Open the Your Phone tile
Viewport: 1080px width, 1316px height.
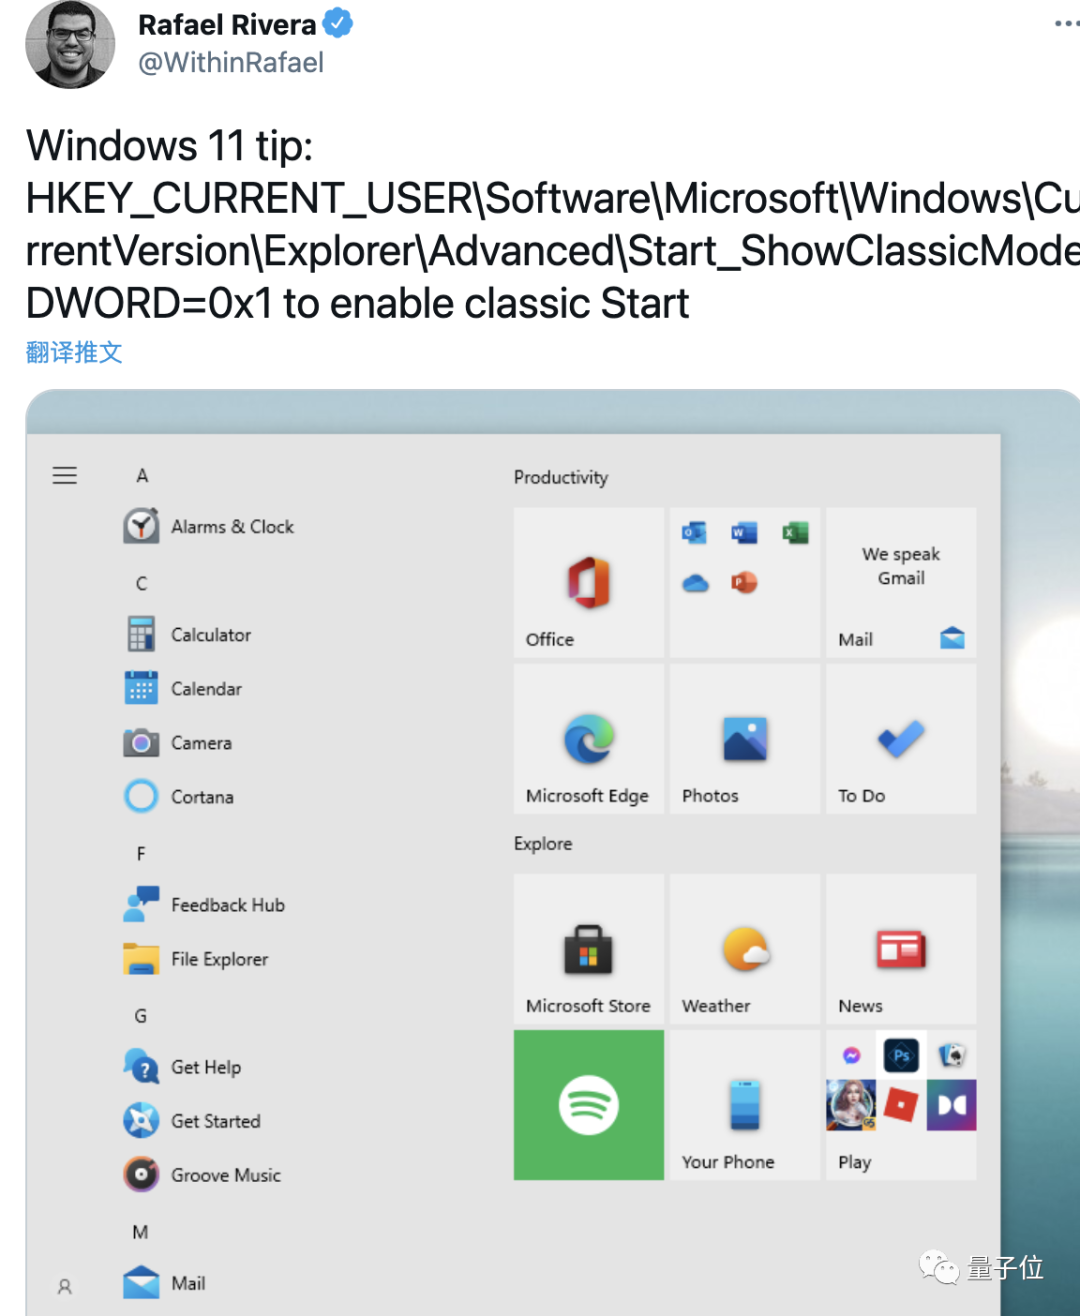point(745,1105)
